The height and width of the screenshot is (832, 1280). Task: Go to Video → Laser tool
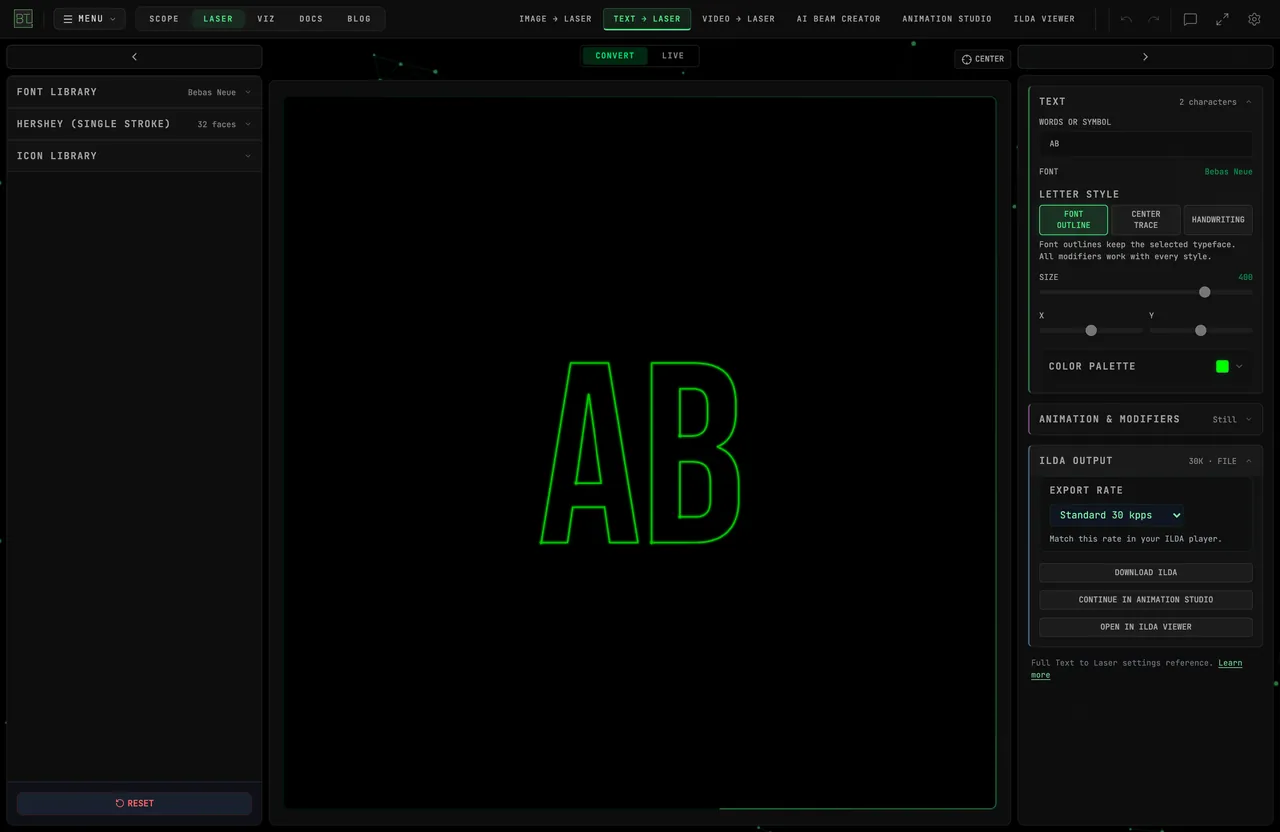coord(738,19)
